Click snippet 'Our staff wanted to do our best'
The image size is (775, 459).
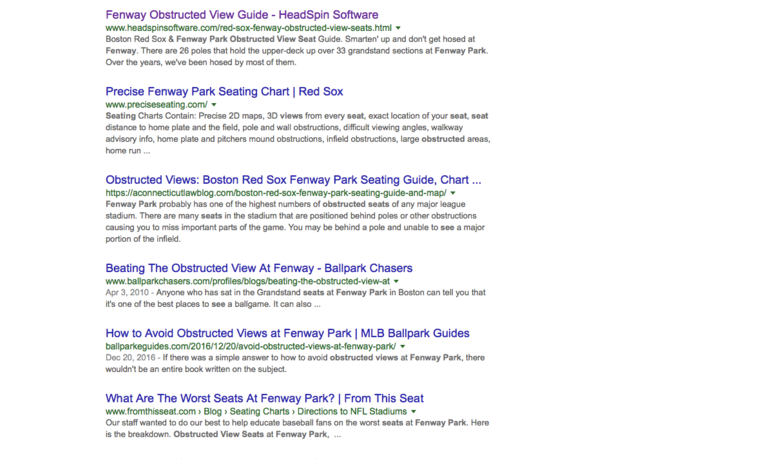[297, 429]
